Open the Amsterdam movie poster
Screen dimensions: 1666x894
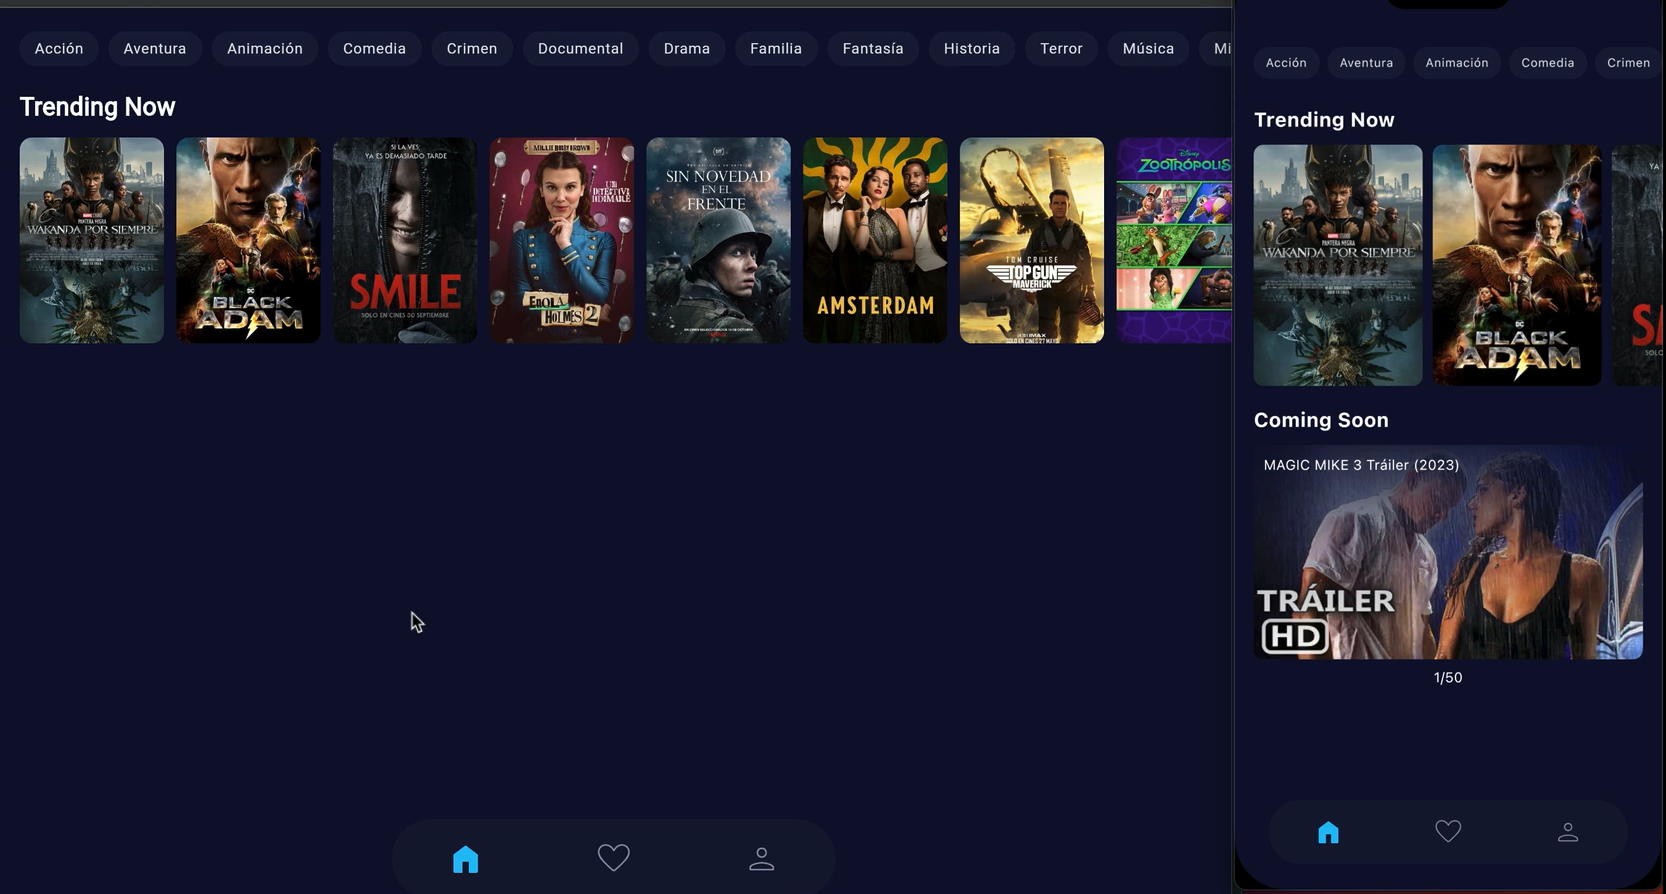point(875,241)
